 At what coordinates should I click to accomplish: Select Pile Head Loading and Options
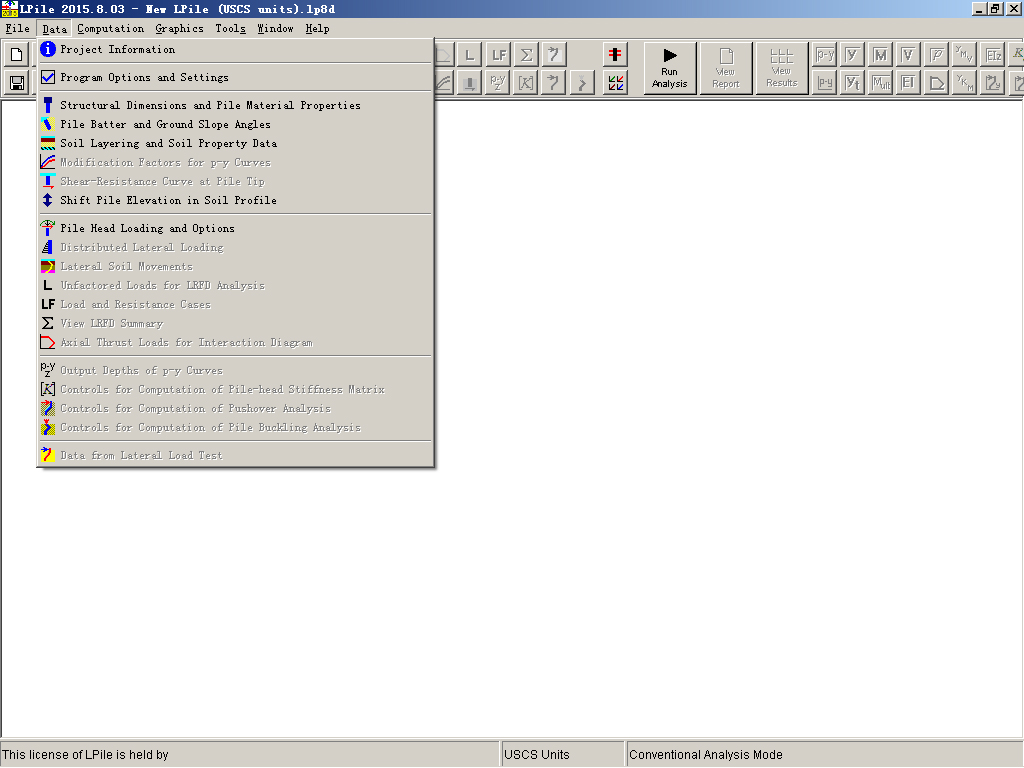[235, 229]
